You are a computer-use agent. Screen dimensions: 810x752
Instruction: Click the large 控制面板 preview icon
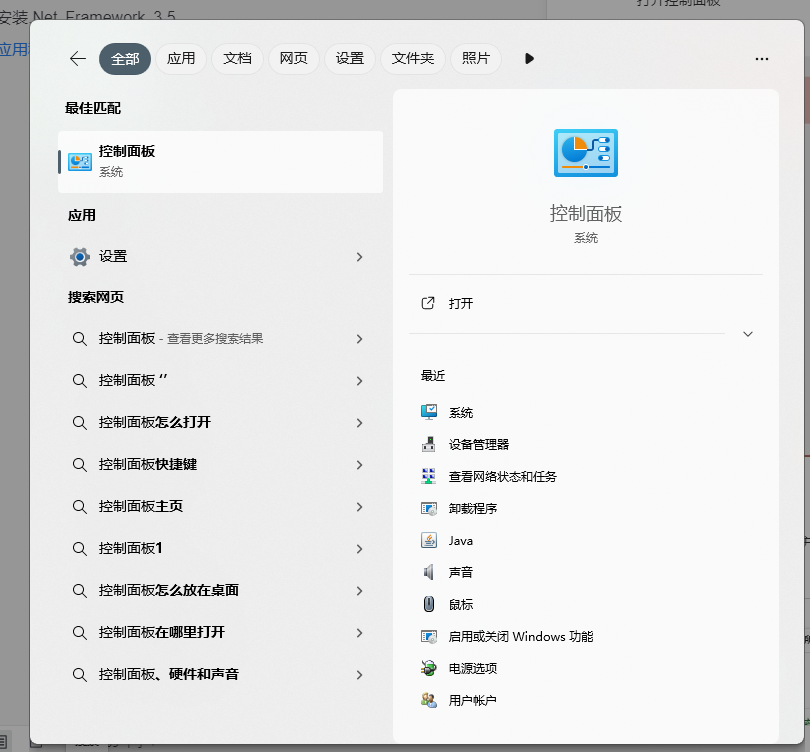(x=585, y=152)
